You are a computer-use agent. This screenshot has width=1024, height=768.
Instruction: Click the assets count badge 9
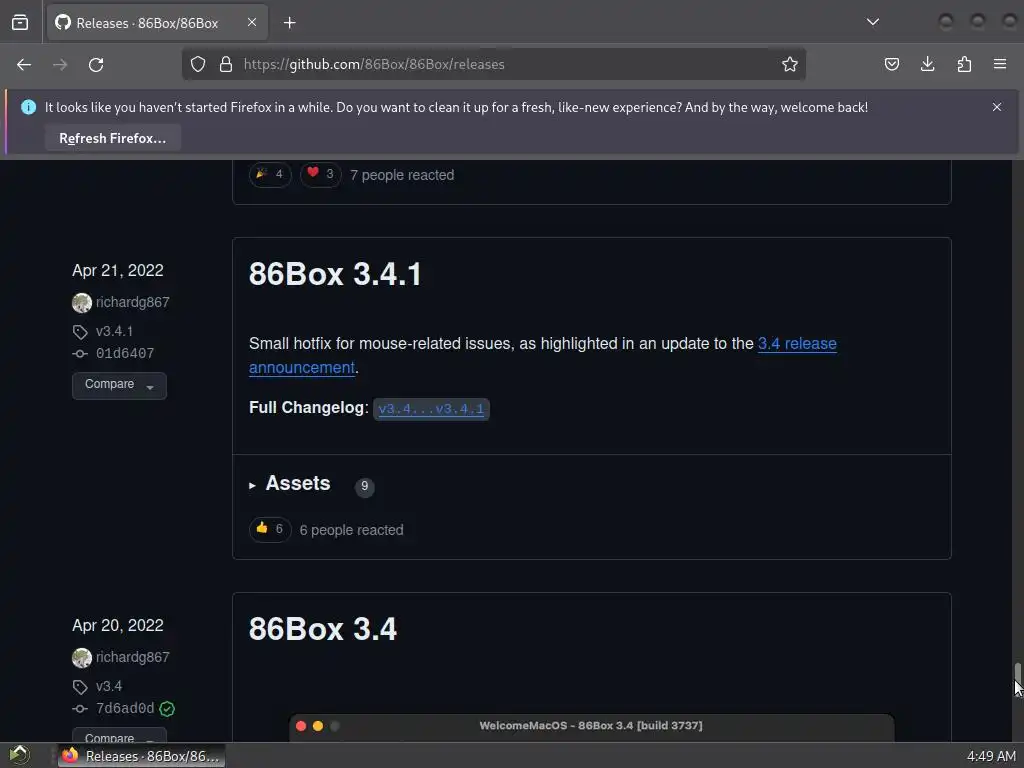[x=364, y=487]
